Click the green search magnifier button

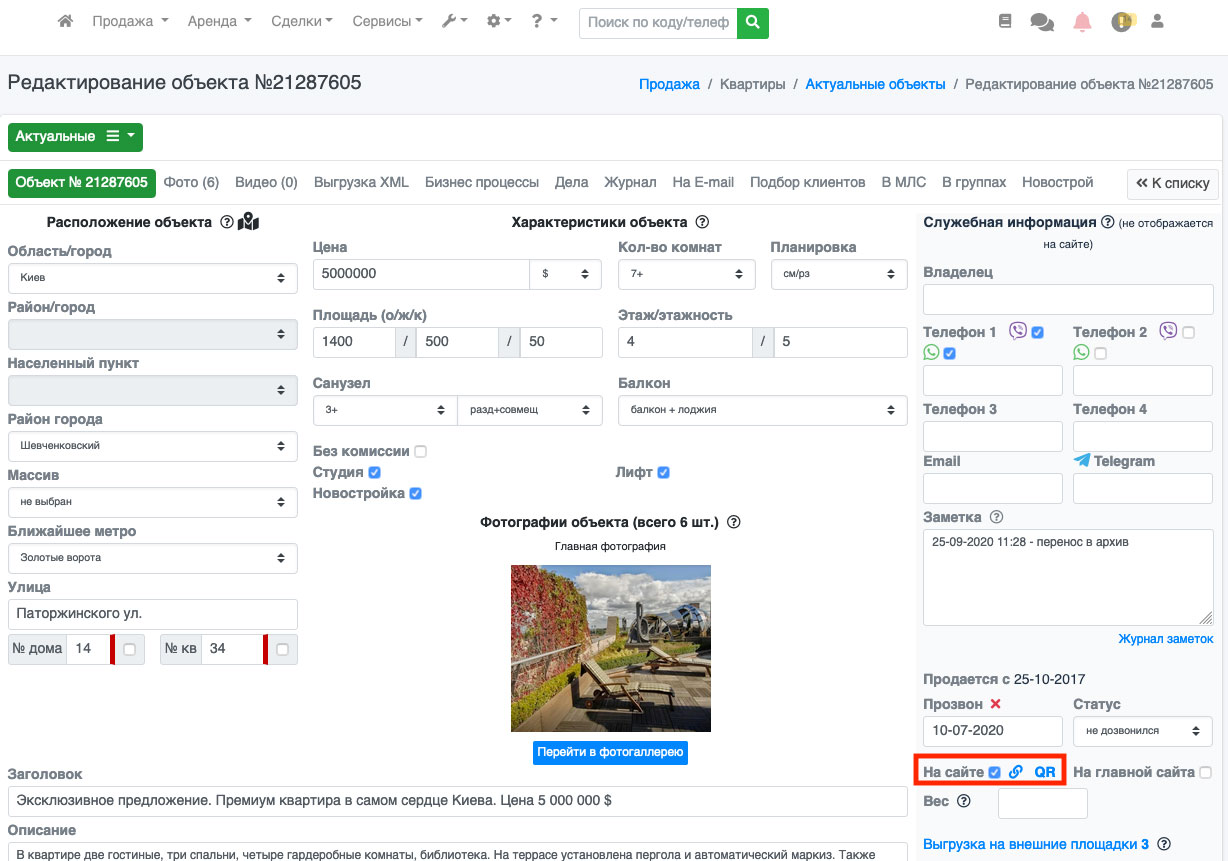click(752, 22)
